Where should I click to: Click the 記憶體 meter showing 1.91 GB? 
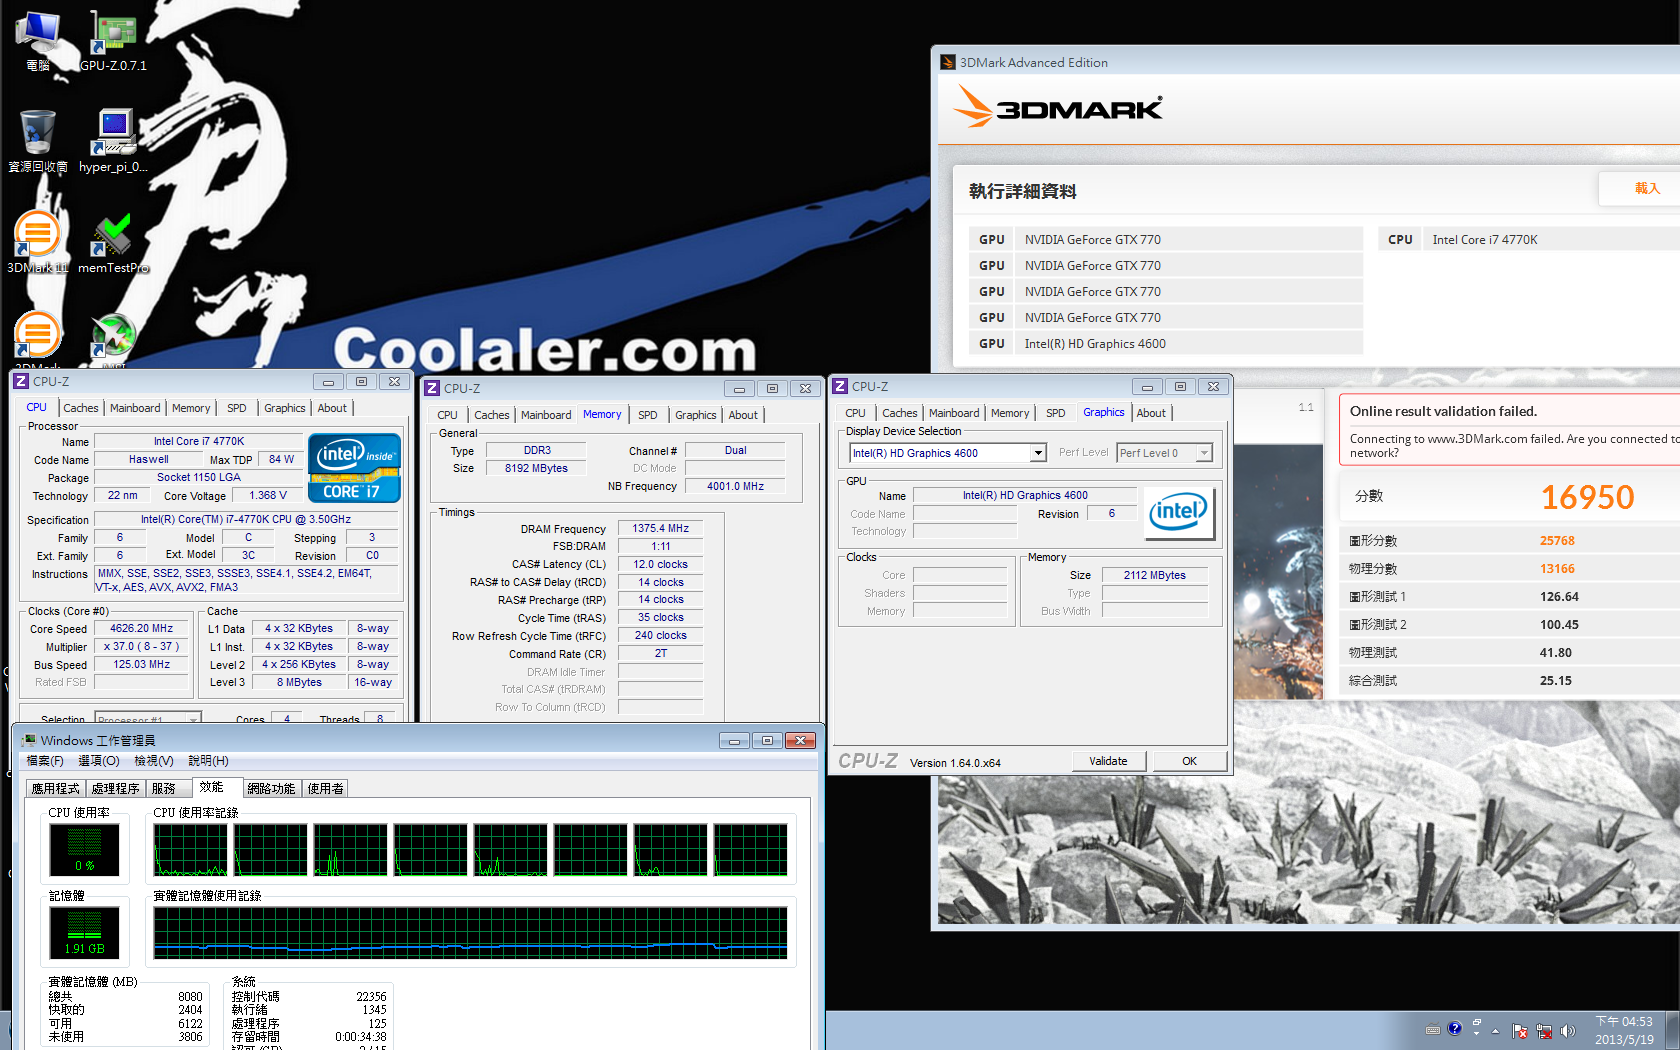[85, 932]
